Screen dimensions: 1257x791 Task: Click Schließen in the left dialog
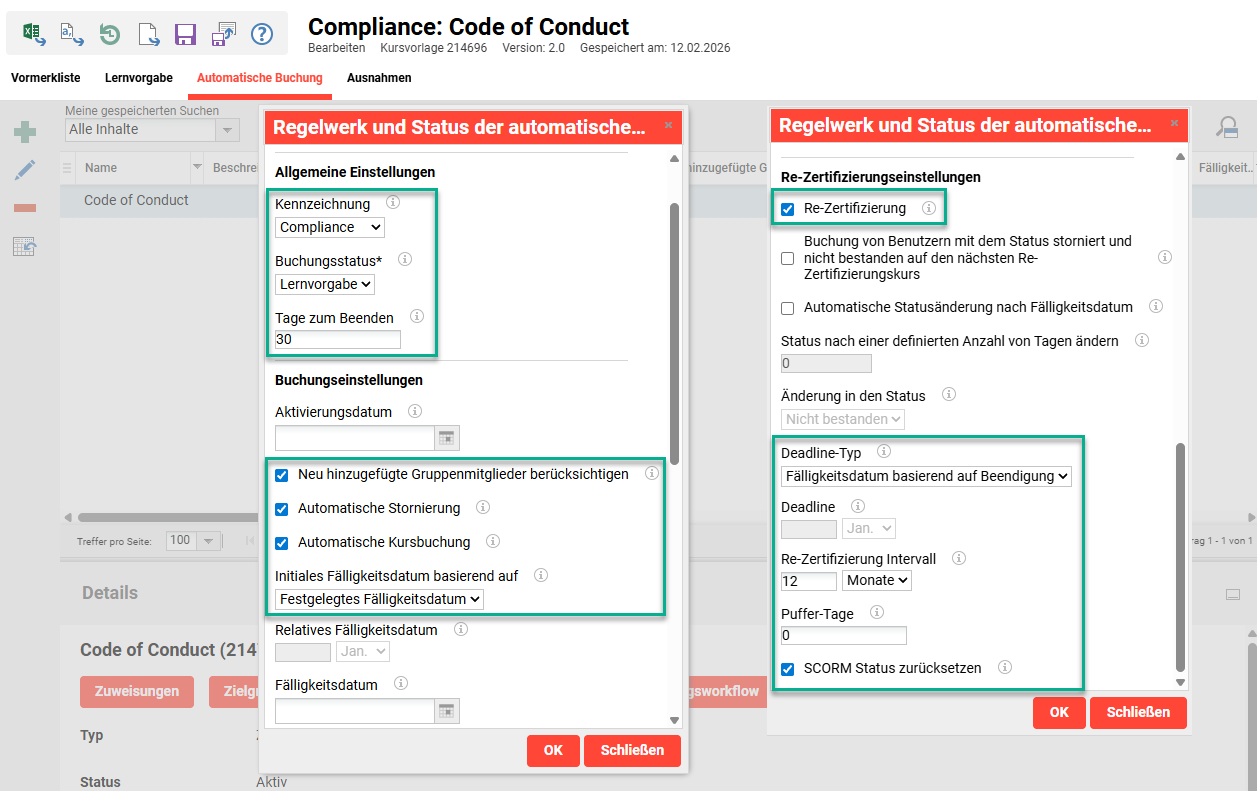point(632,750)
